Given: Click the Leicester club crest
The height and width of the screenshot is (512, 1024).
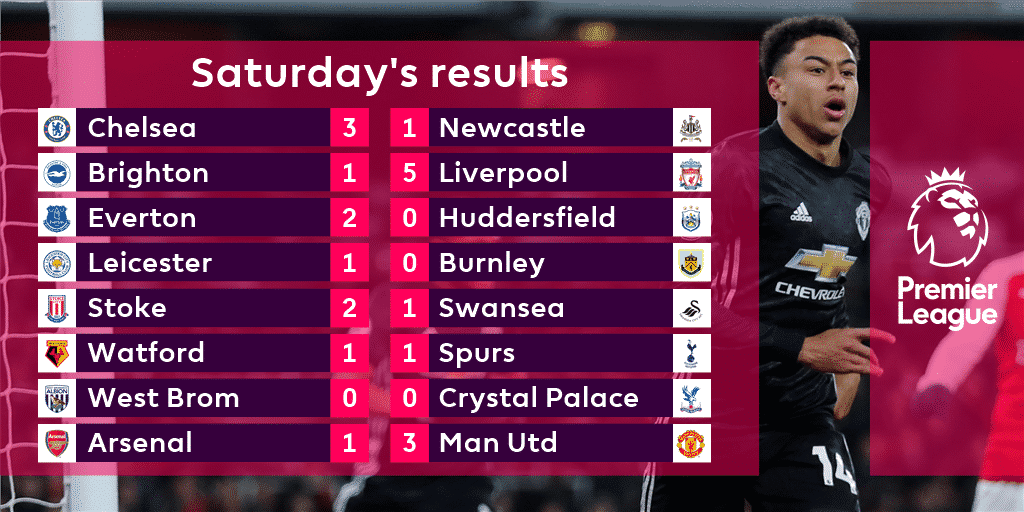Looking at the screenshot, I should tap(56, 263).
